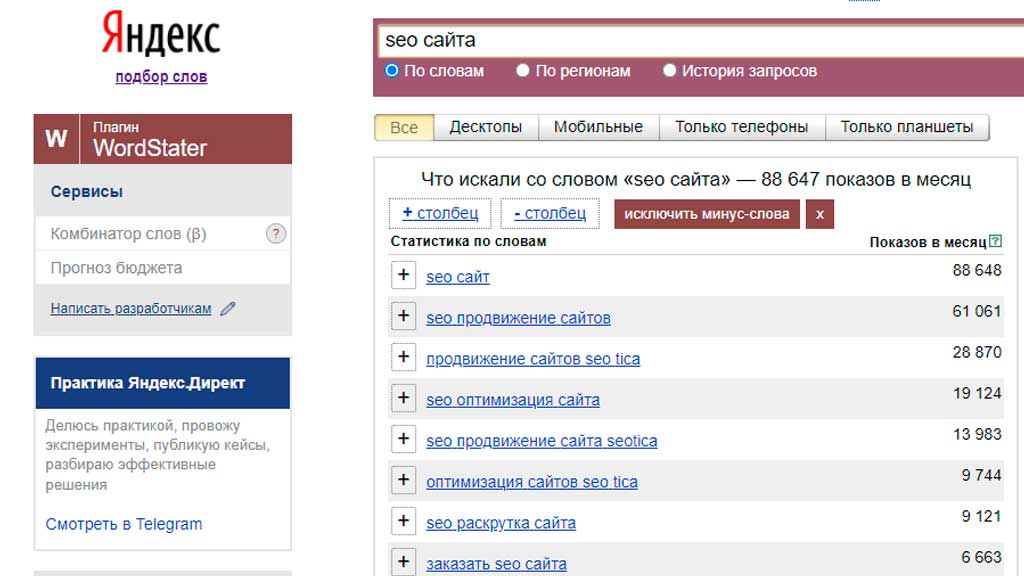Click the + столбец button

point(442,213)
